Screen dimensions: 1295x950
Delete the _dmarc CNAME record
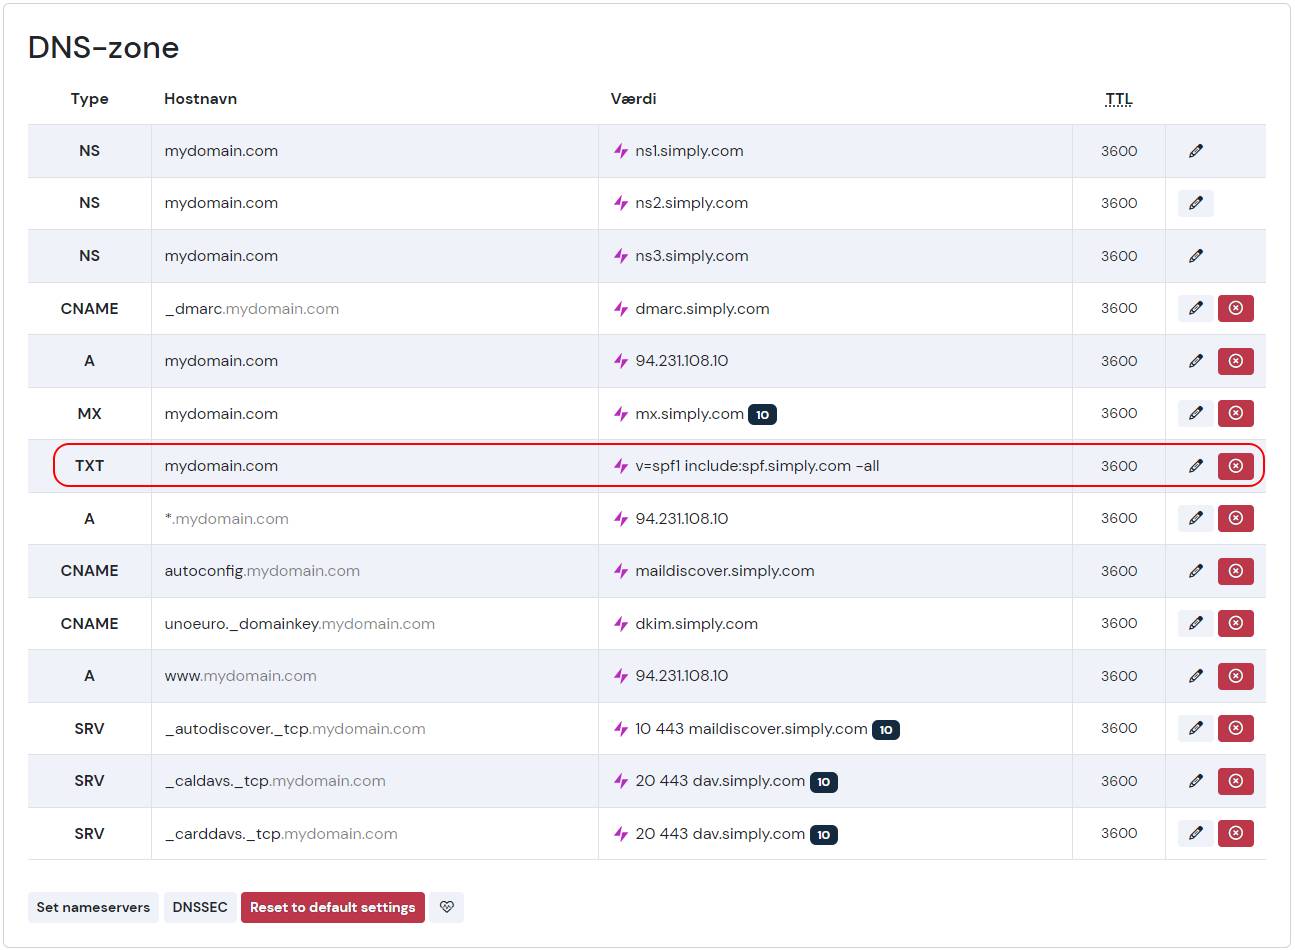tap(1235, 308)
